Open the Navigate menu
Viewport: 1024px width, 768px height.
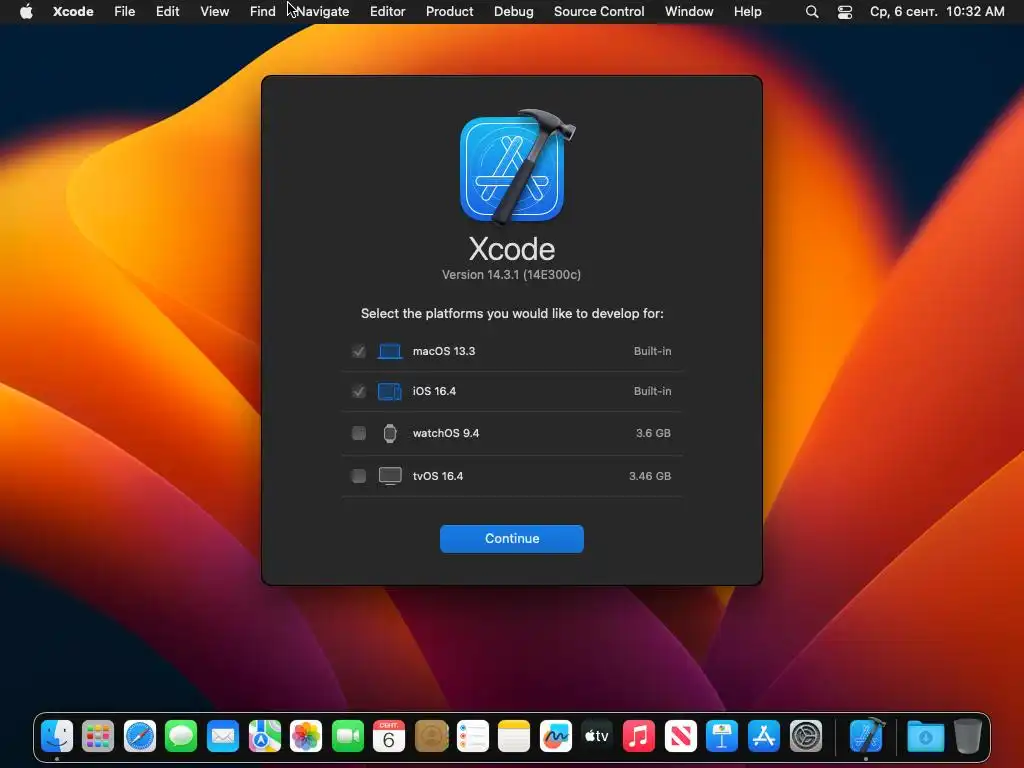click(x=323, y=12)
